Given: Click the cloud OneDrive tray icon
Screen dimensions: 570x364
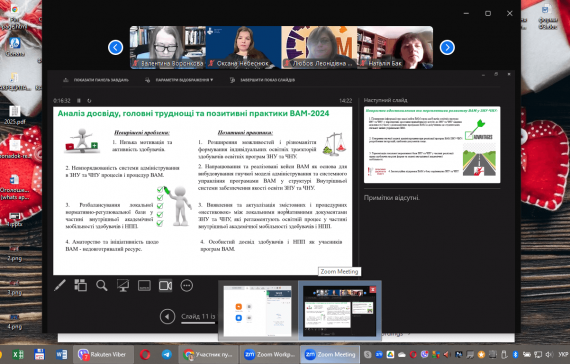Looking at the screenshot, I should pos(402,354).
